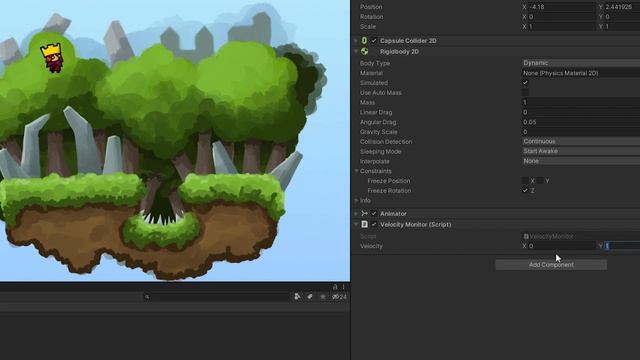Click the Project panel search field
Screen dimensions: 640x360
point(216,297)
